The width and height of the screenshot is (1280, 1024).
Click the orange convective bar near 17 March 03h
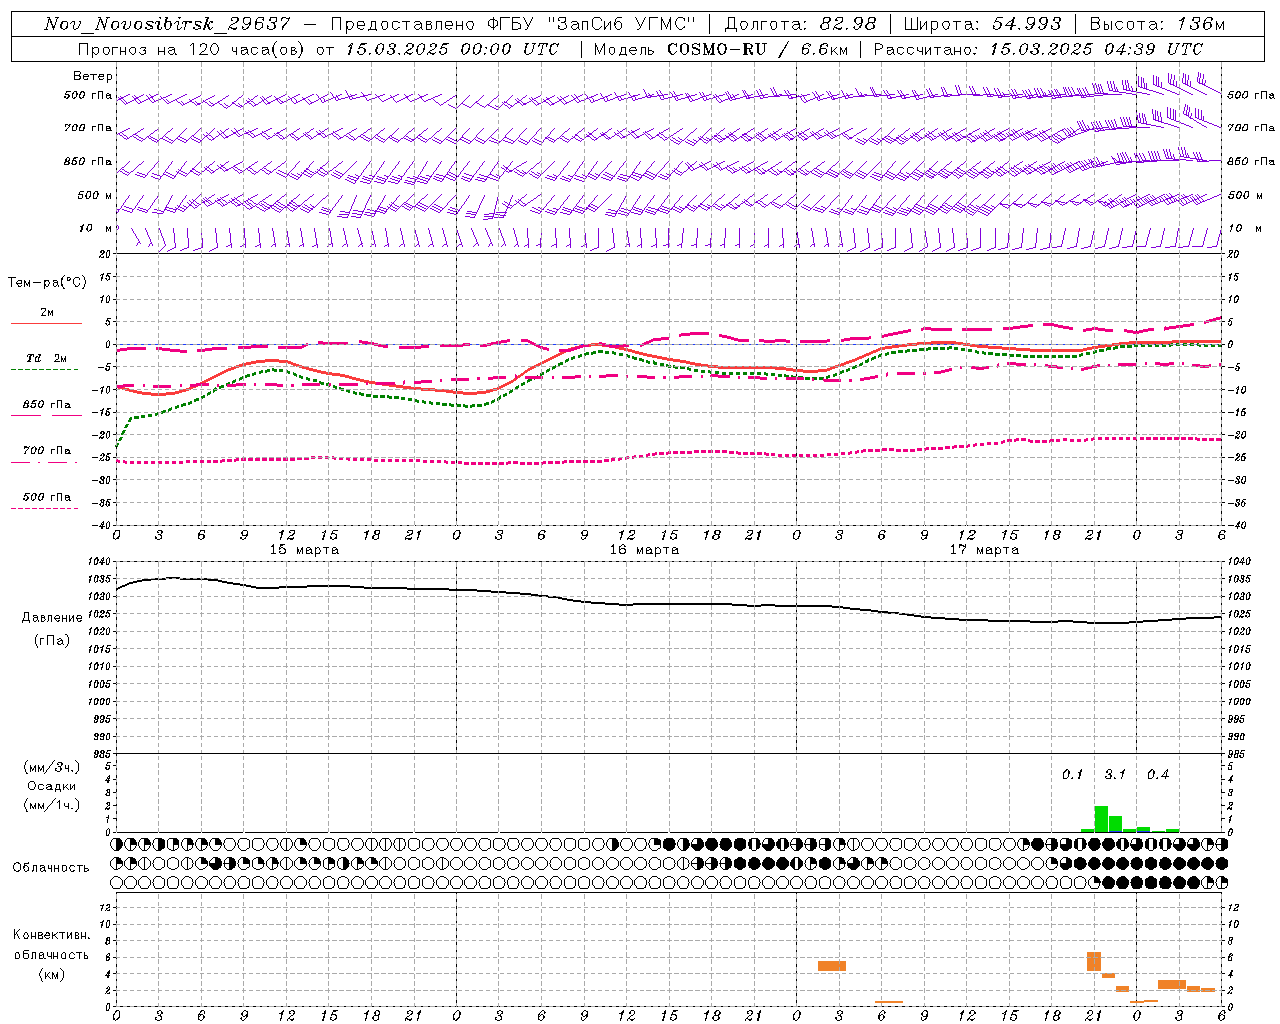(832, 966)
